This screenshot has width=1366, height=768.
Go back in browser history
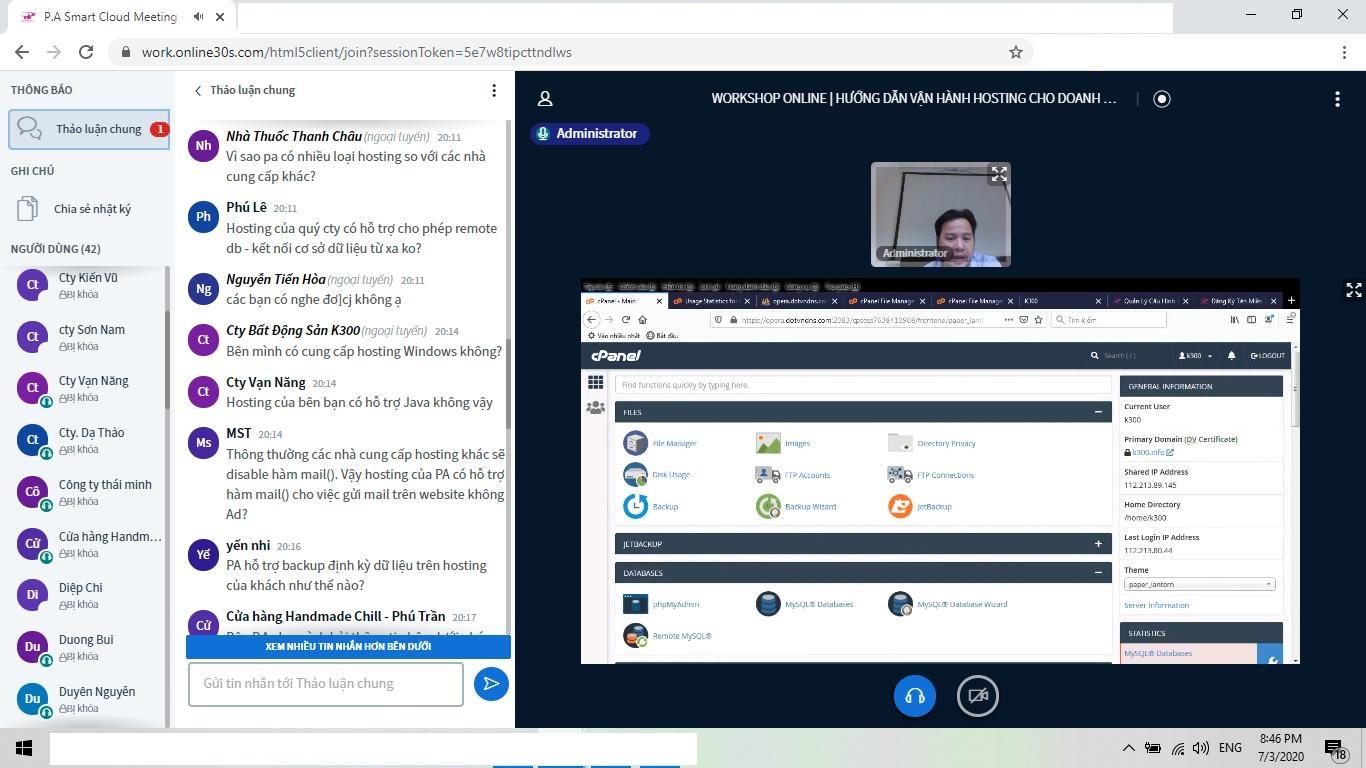click(x=22, y=52)
